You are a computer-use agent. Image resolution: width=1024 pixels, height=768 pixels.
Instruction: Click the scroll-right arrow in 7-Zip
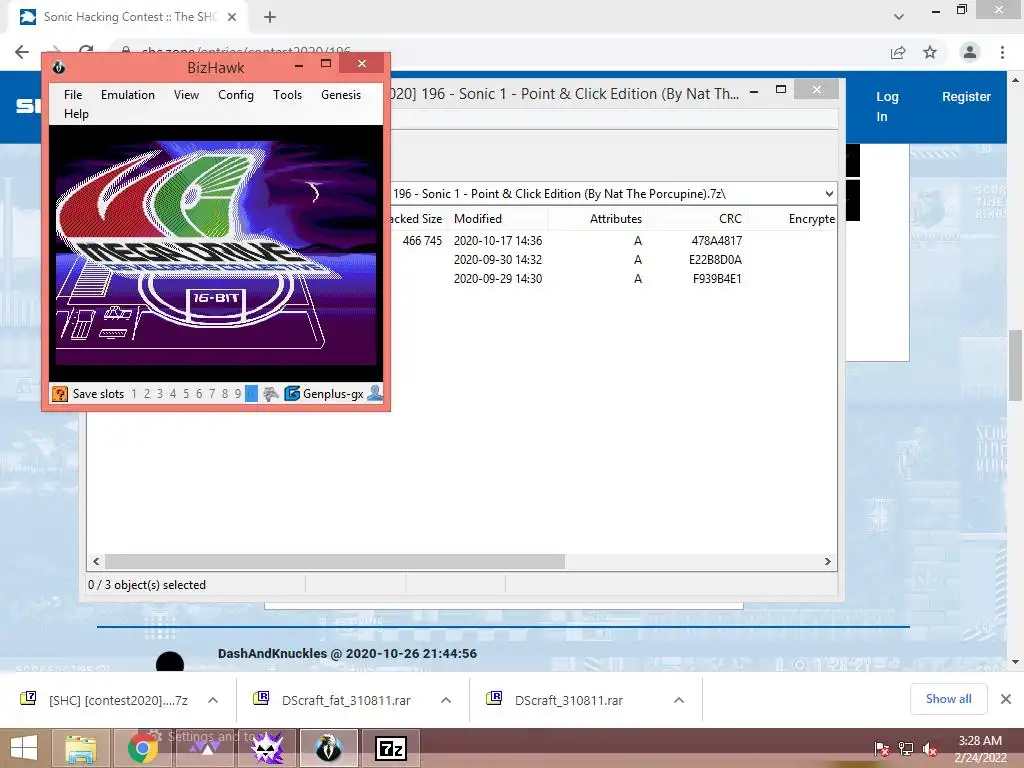tap(827, 562)
